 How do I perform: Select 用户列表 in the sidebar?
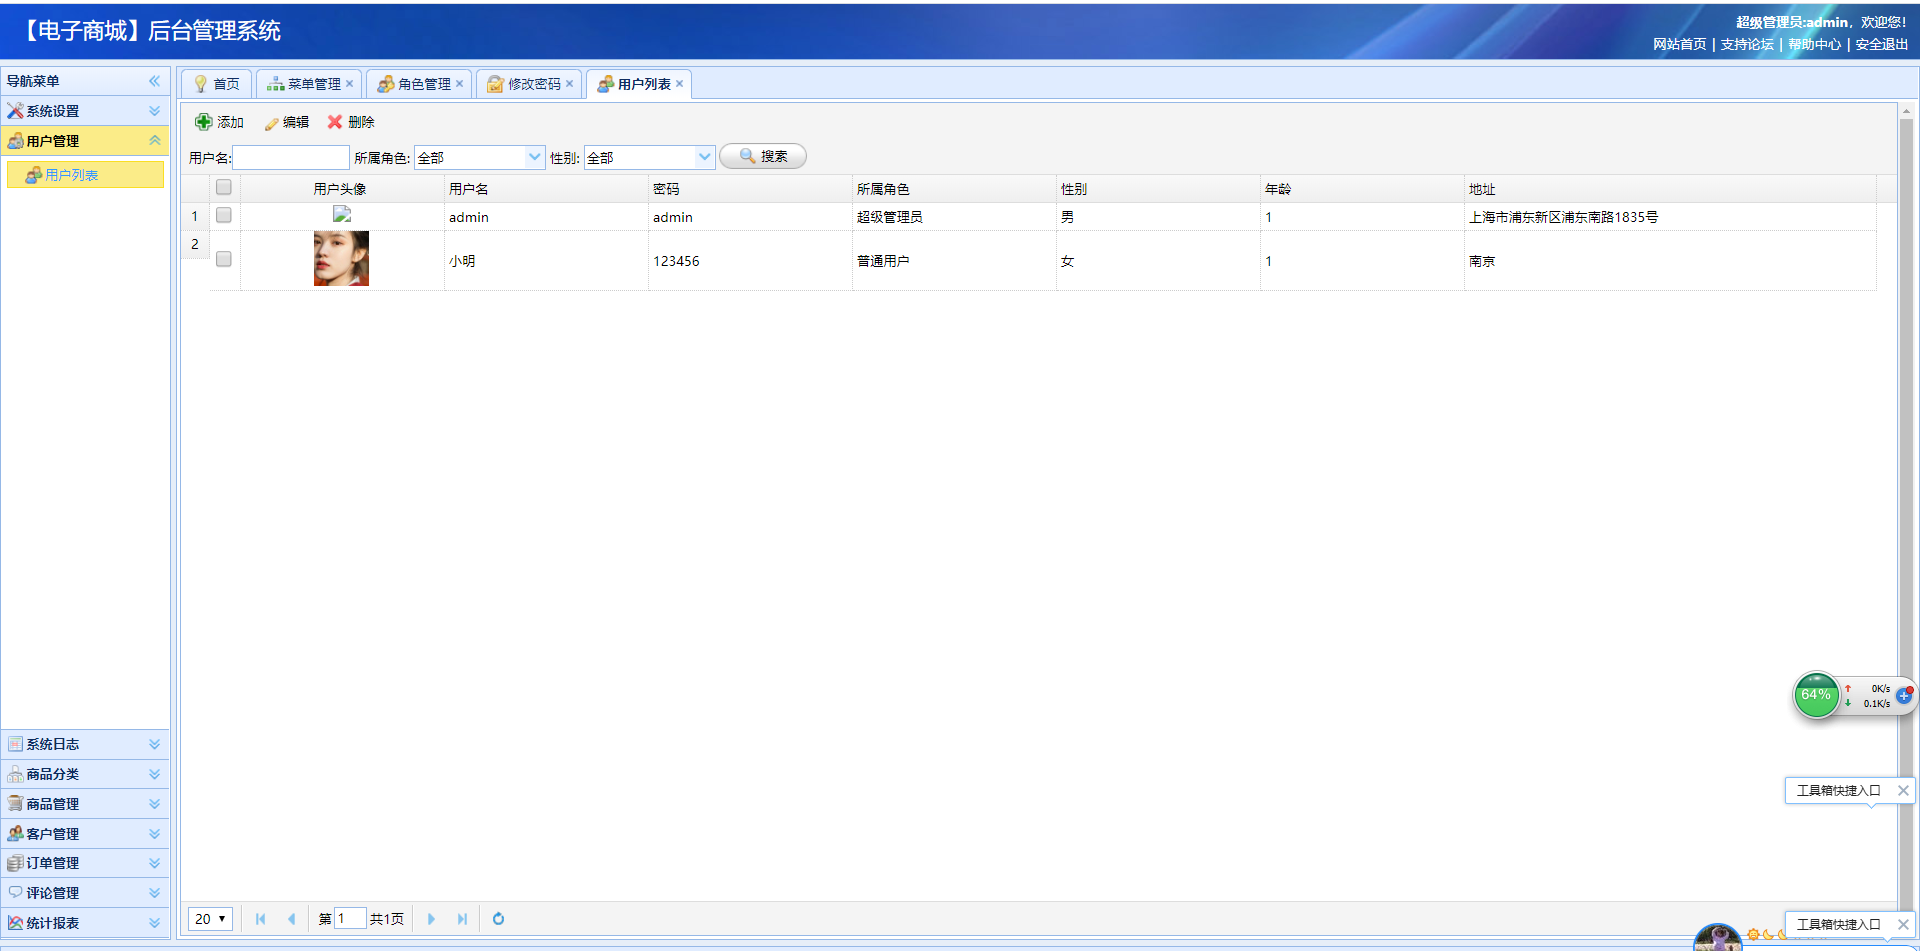[x=85, y=175]
